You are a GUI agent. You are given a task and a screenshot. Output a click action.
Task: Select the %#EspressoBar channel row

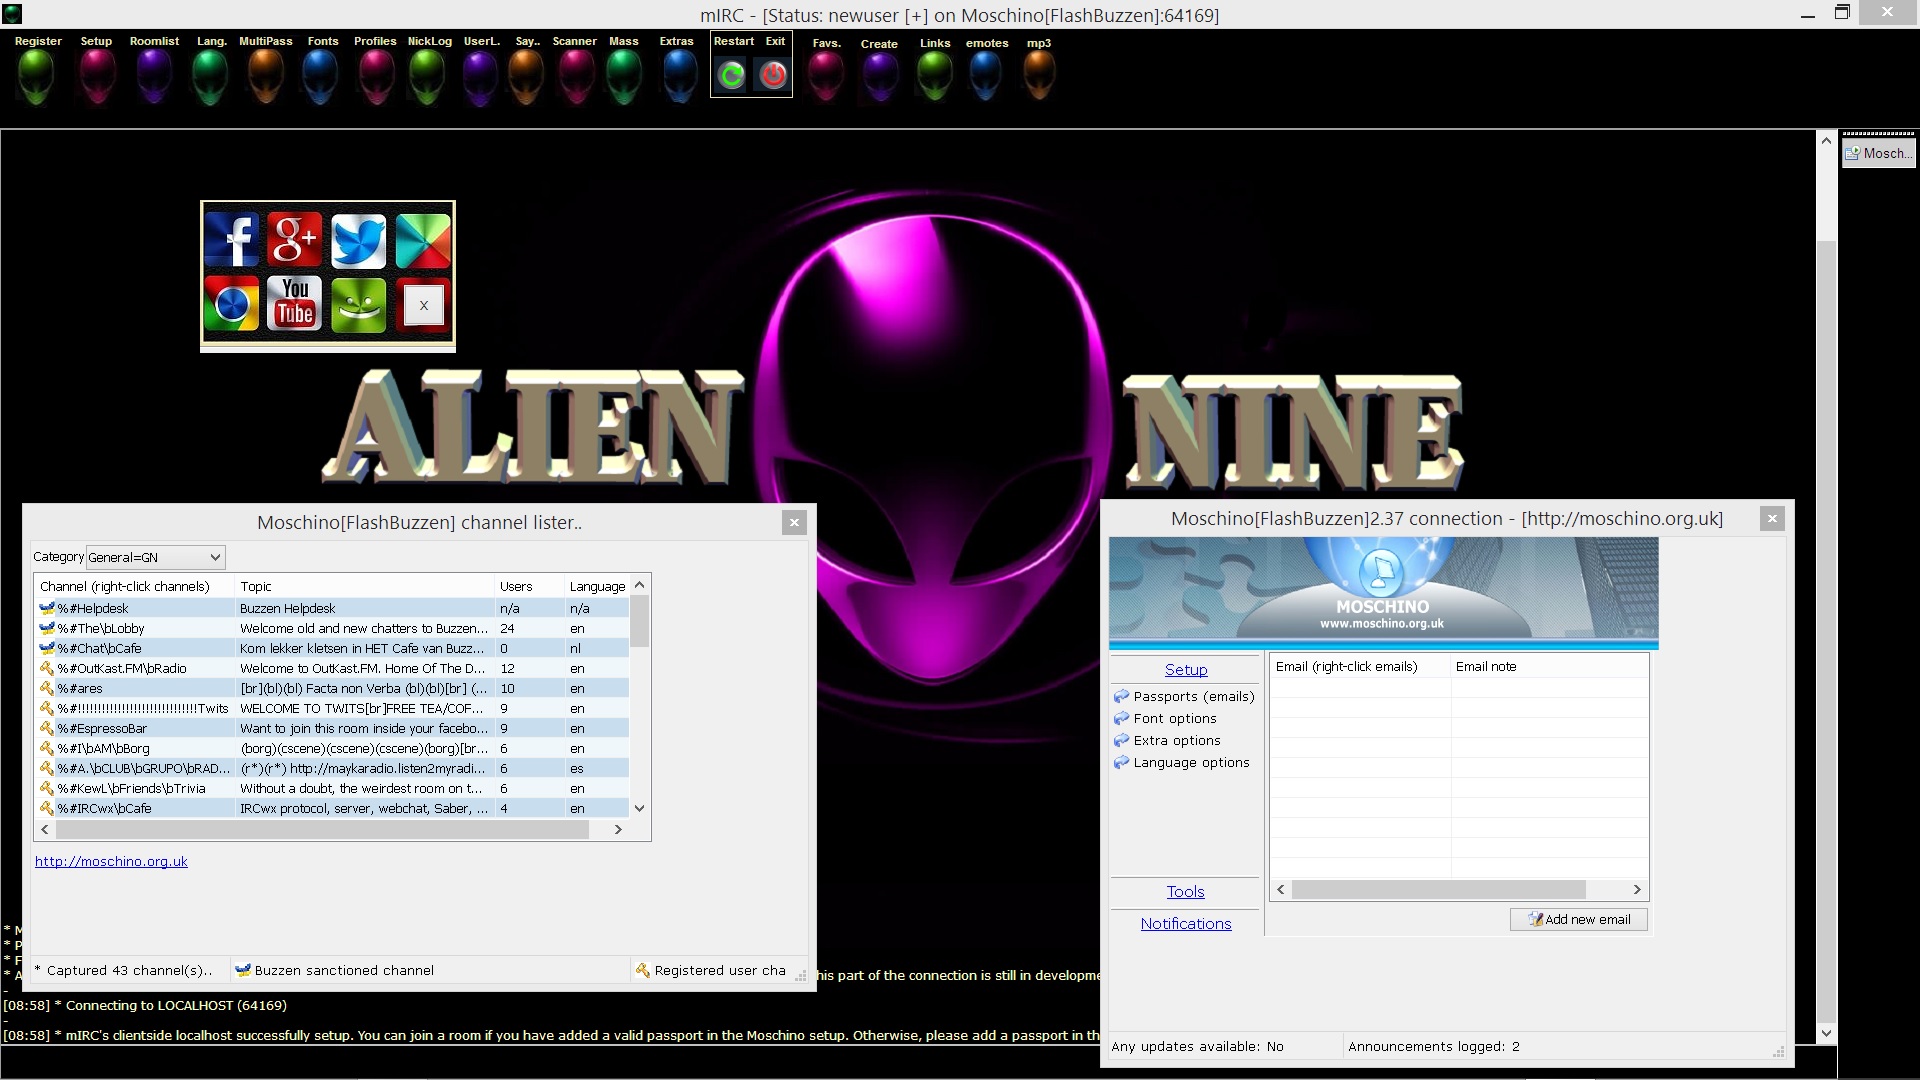coord(333,728)
